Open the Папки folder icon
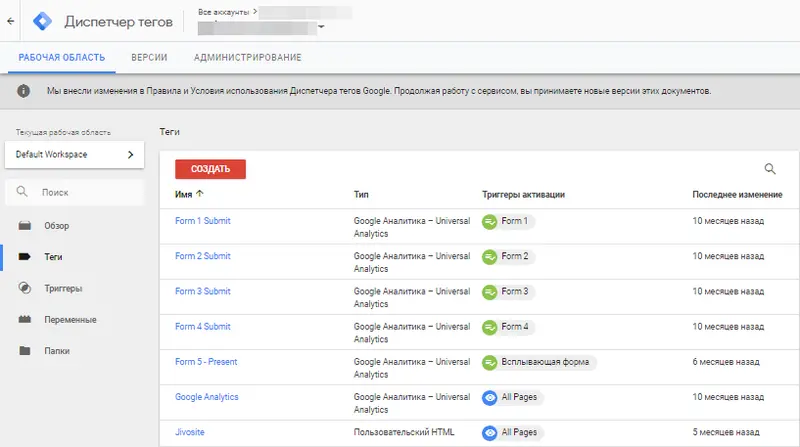 click(24, 351)
